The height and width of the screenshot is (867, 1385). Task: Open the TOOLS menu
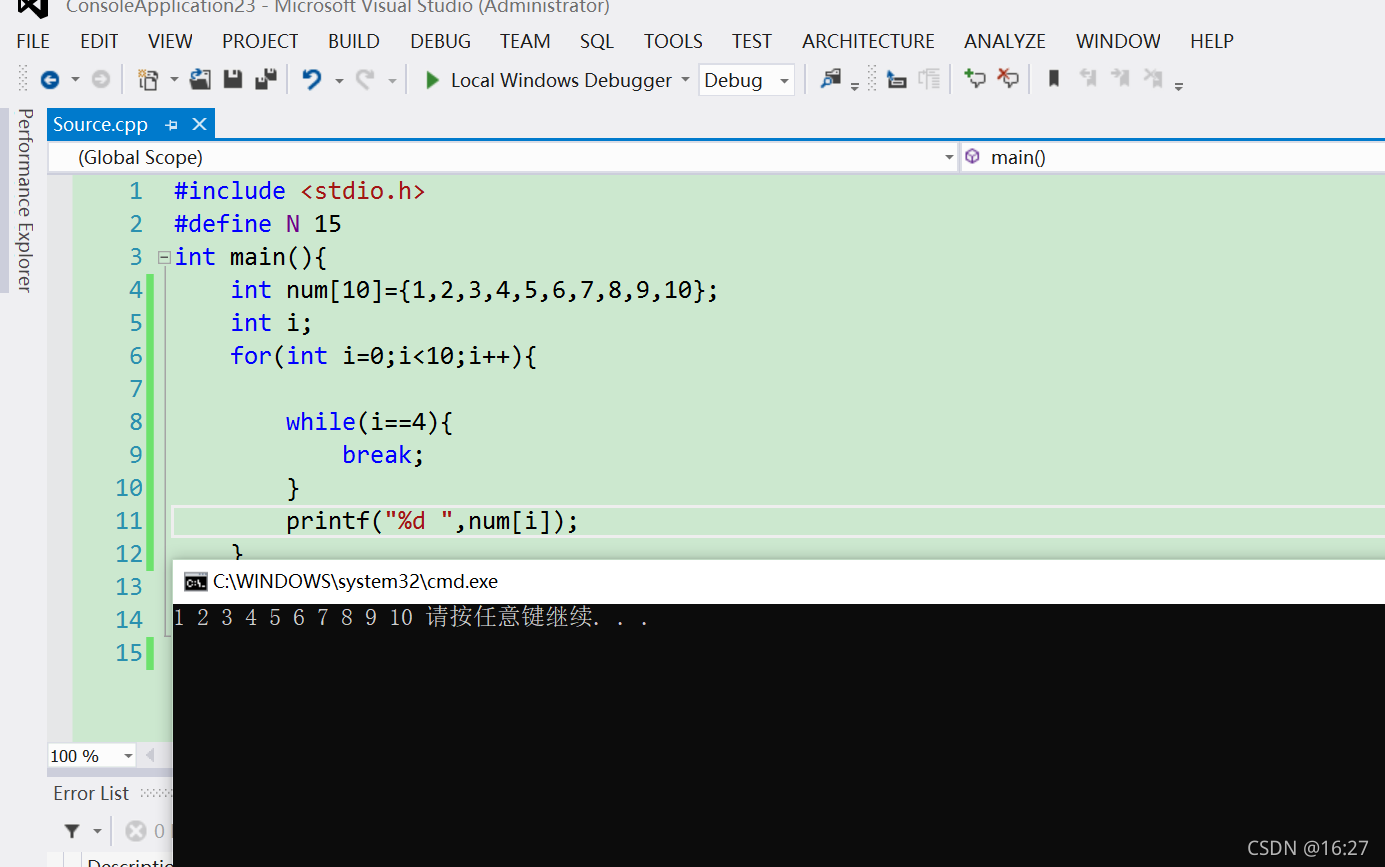(673, 41)
